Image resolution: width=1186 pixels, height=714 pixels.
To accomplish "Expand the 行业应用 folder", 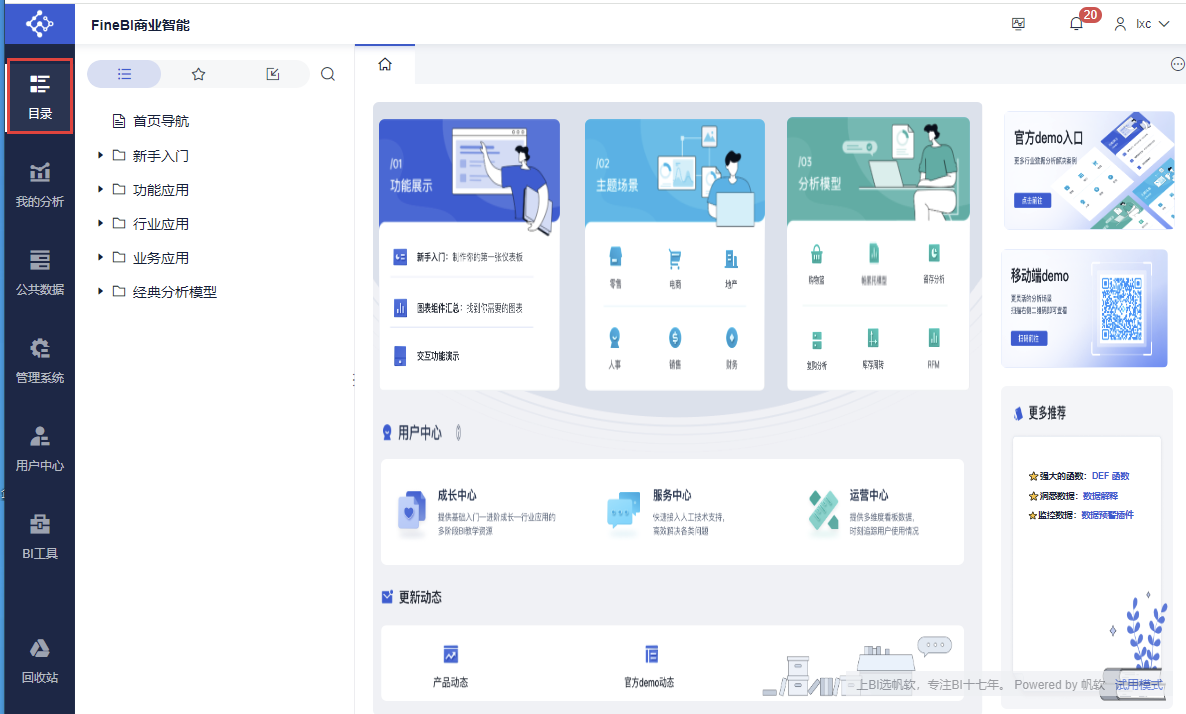I will point(100,223).
